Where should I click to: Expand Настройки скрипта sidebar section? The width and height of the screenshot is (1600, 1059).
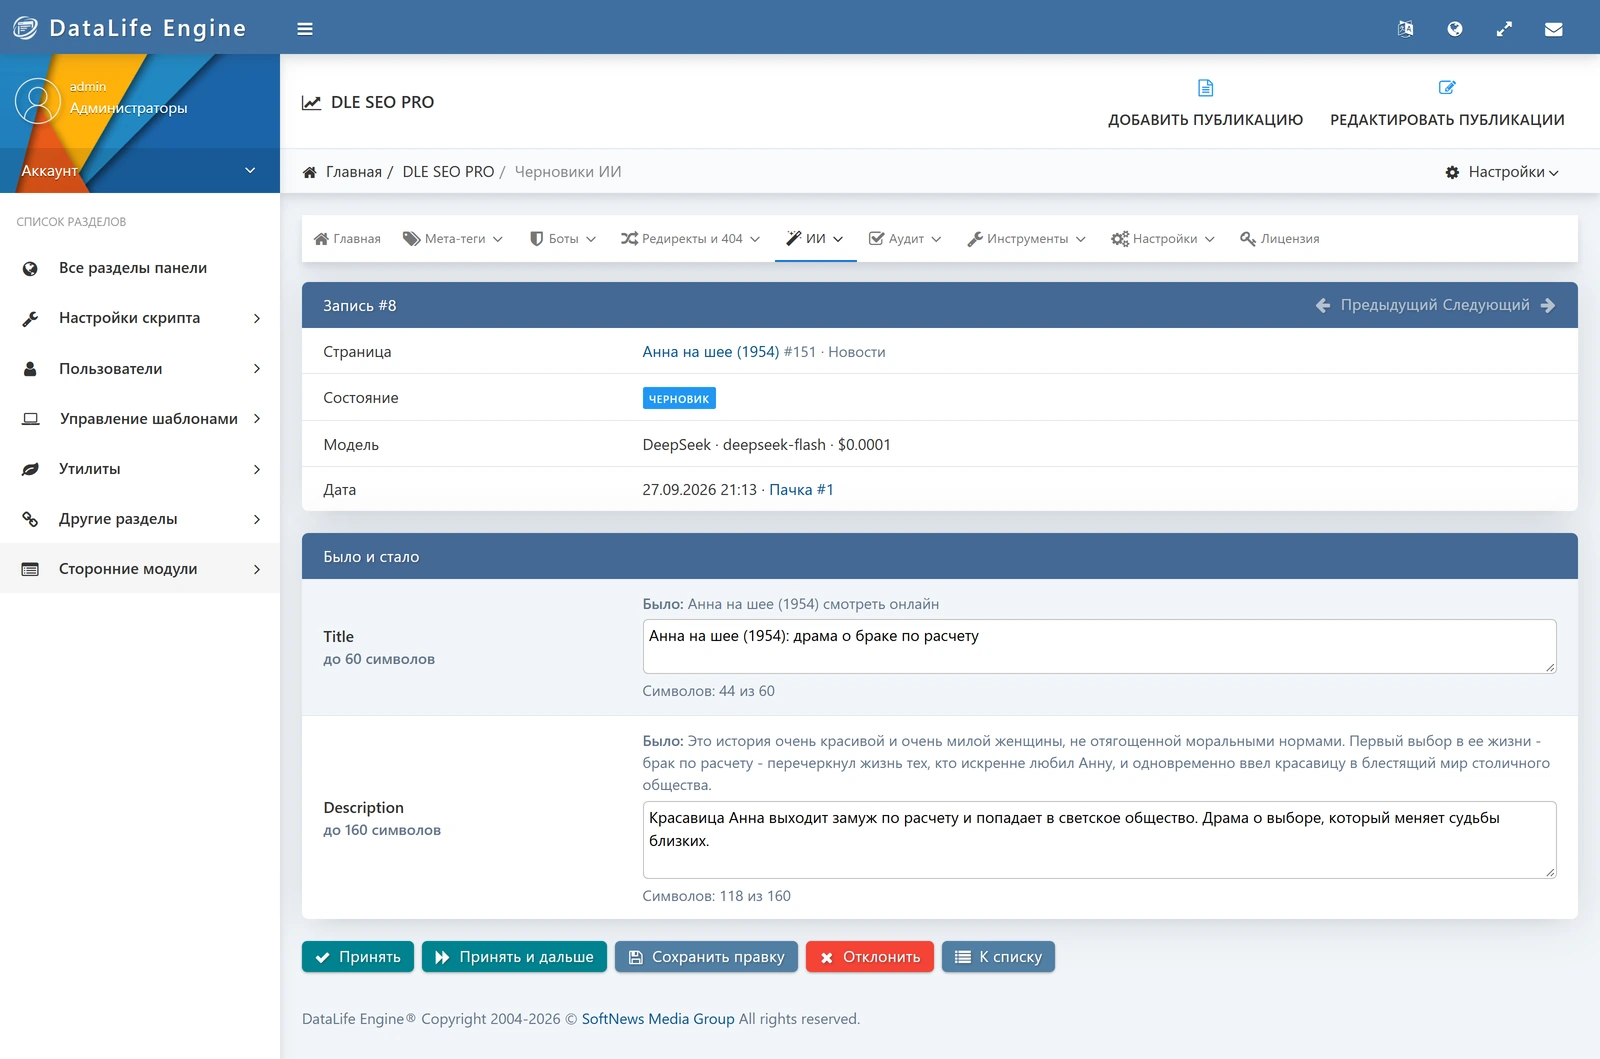[140, 318]
